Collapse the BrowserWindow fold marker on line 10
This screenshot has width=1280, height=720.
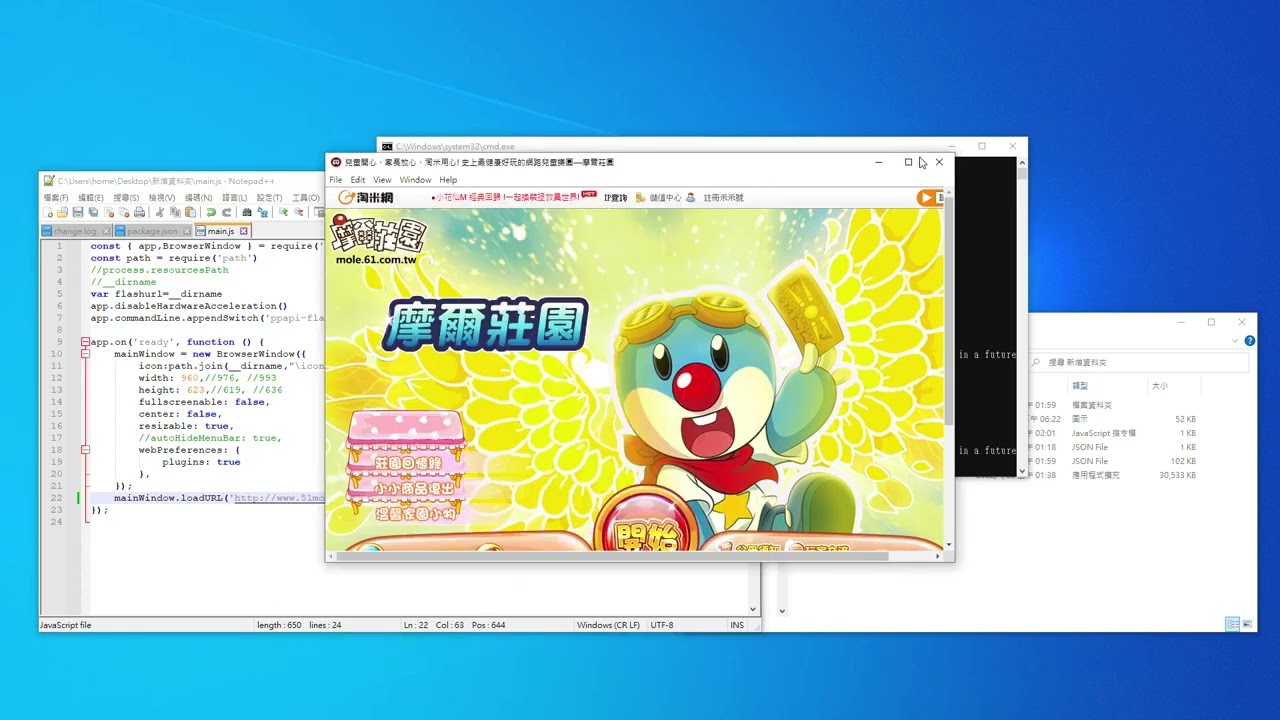point(85,354)
